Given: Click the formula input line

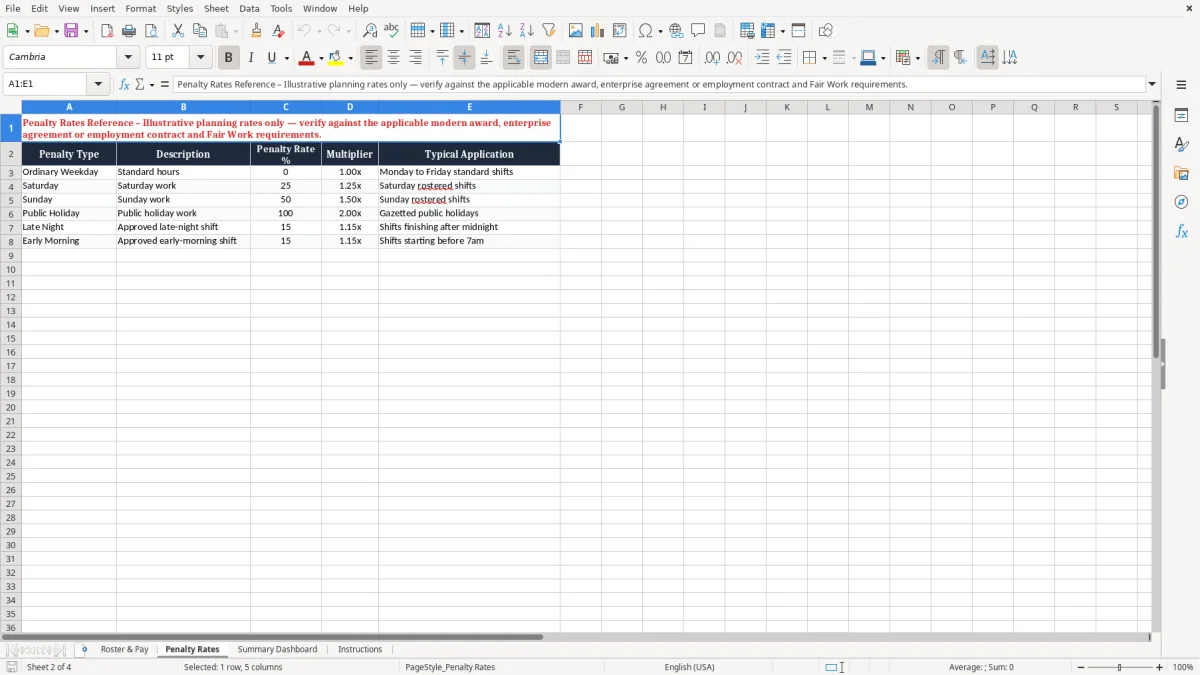Looking at the screenshot, I should coord(659,85).
